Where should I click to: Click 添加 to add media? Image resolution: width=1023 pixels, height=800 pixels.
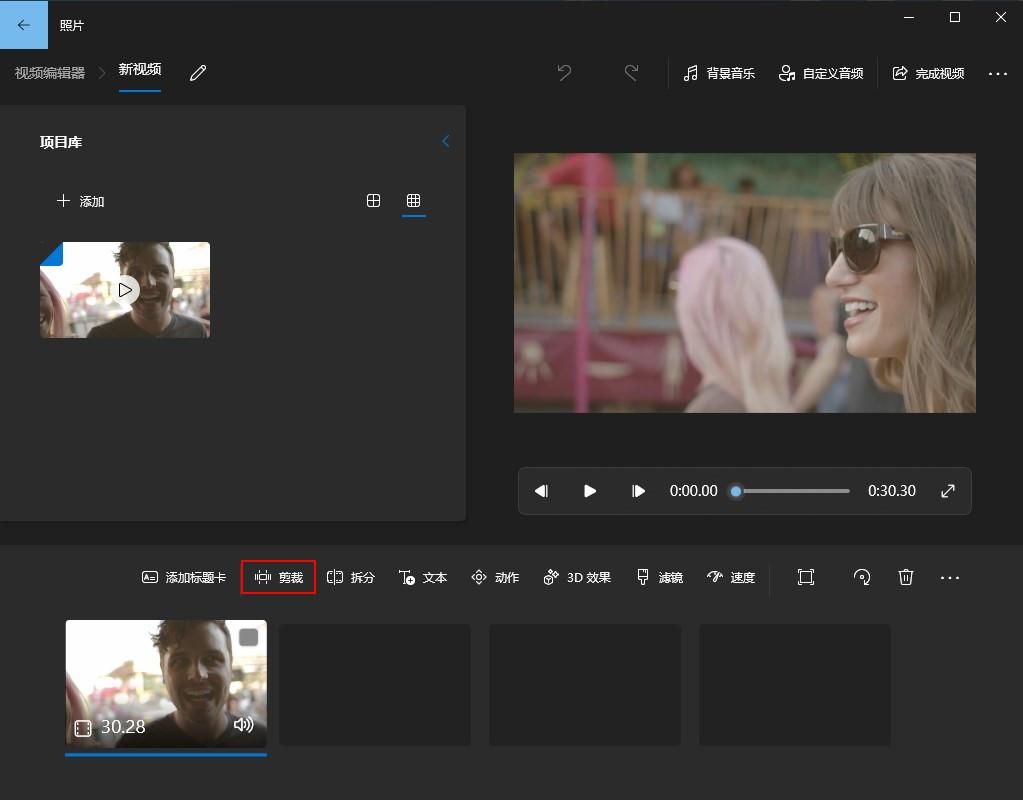point(80,201)
